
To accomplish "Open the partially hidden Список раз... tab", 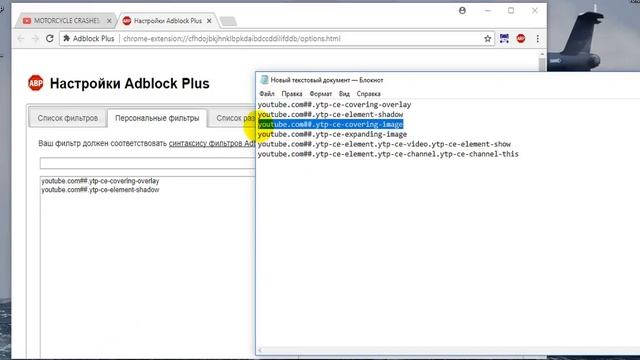I will (233, 118).
